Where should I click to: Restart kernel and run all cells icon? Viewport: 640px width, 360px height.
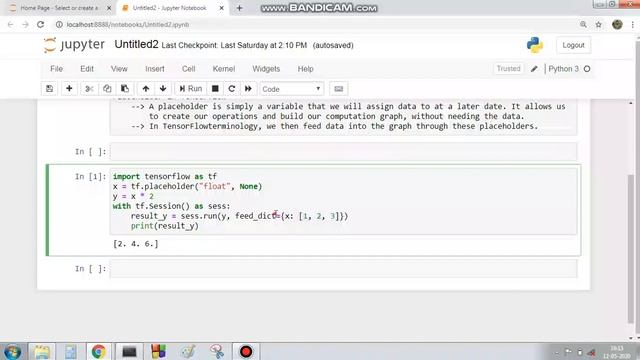(248, 89)
